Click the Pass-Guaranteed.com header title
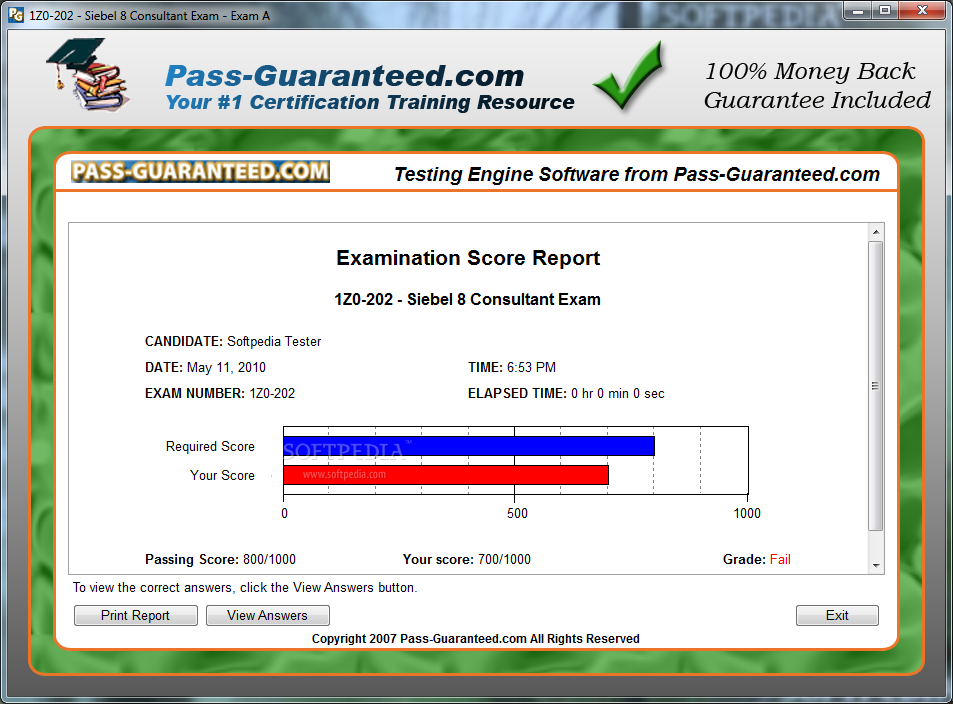Screen dimensions: 953x704 point(345,76)
